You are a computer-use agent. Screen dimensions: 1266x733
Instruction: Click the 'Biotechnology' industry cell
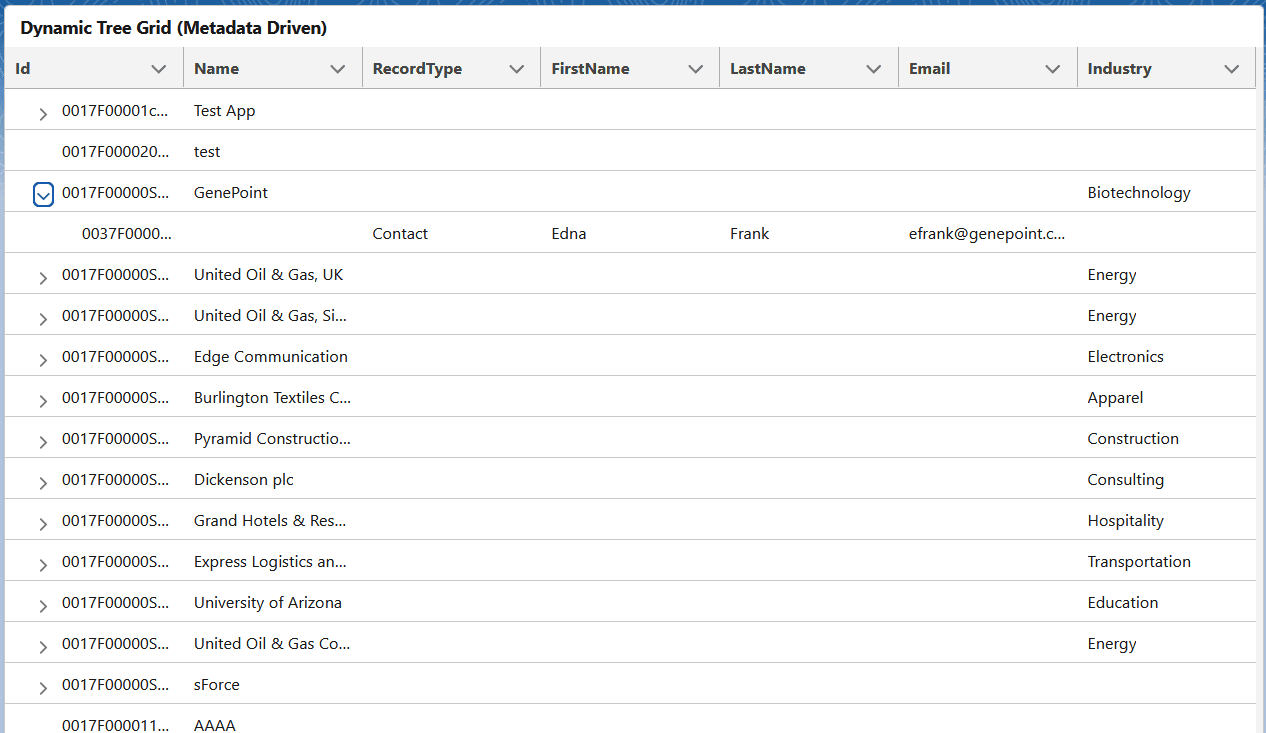click(x=1139, y=193)
